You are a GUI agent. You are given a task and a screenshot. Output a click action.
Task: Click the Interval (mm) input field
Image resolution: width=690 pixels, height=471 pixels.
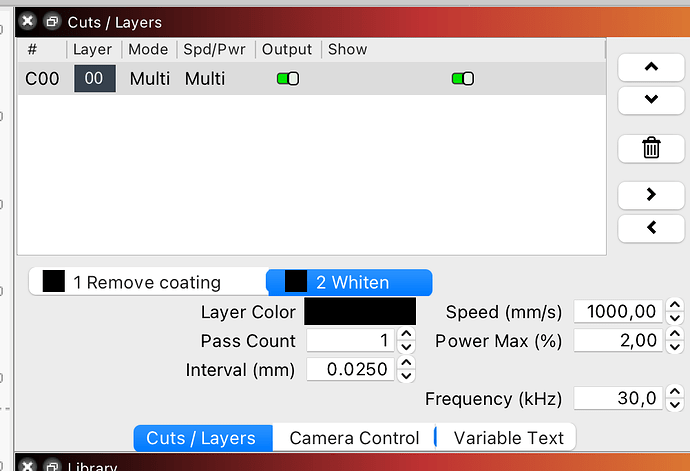pyautogui.click(x=350, y=369)
